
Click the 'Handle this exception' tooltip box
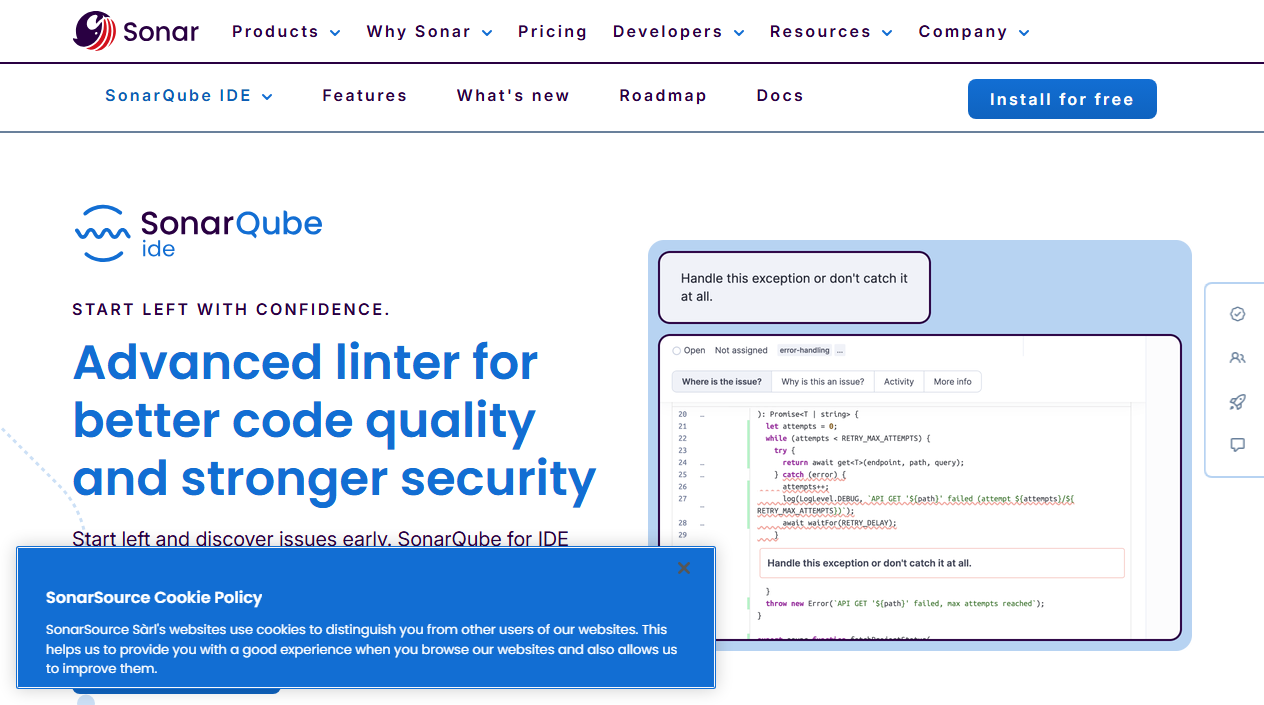click(794, 287)
